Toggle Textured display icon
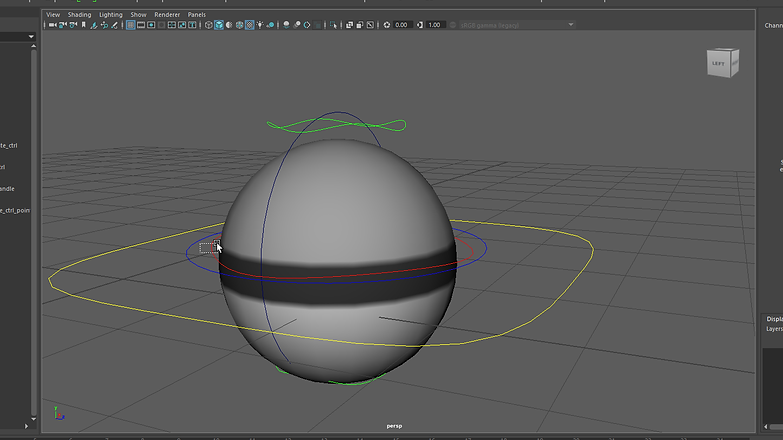 [x=250, y=25]
